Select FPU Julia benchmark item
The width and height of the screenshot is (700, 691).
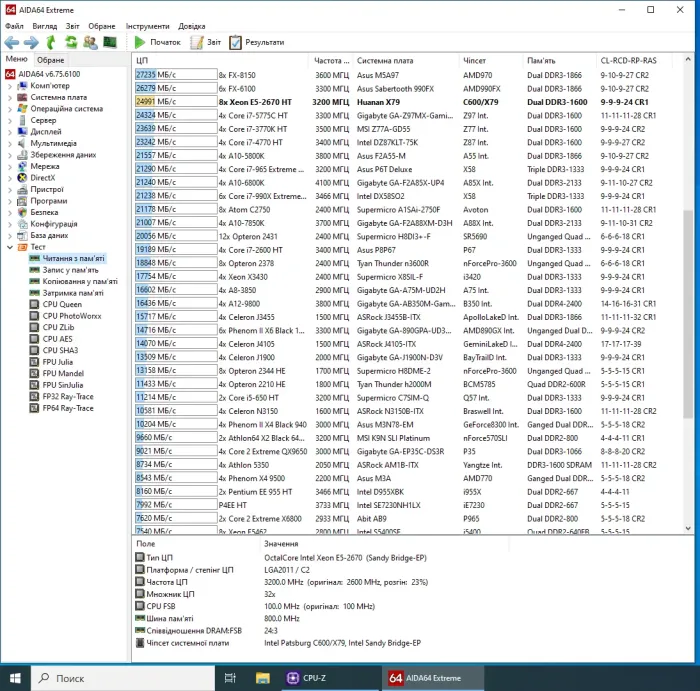tap(57, 362)
